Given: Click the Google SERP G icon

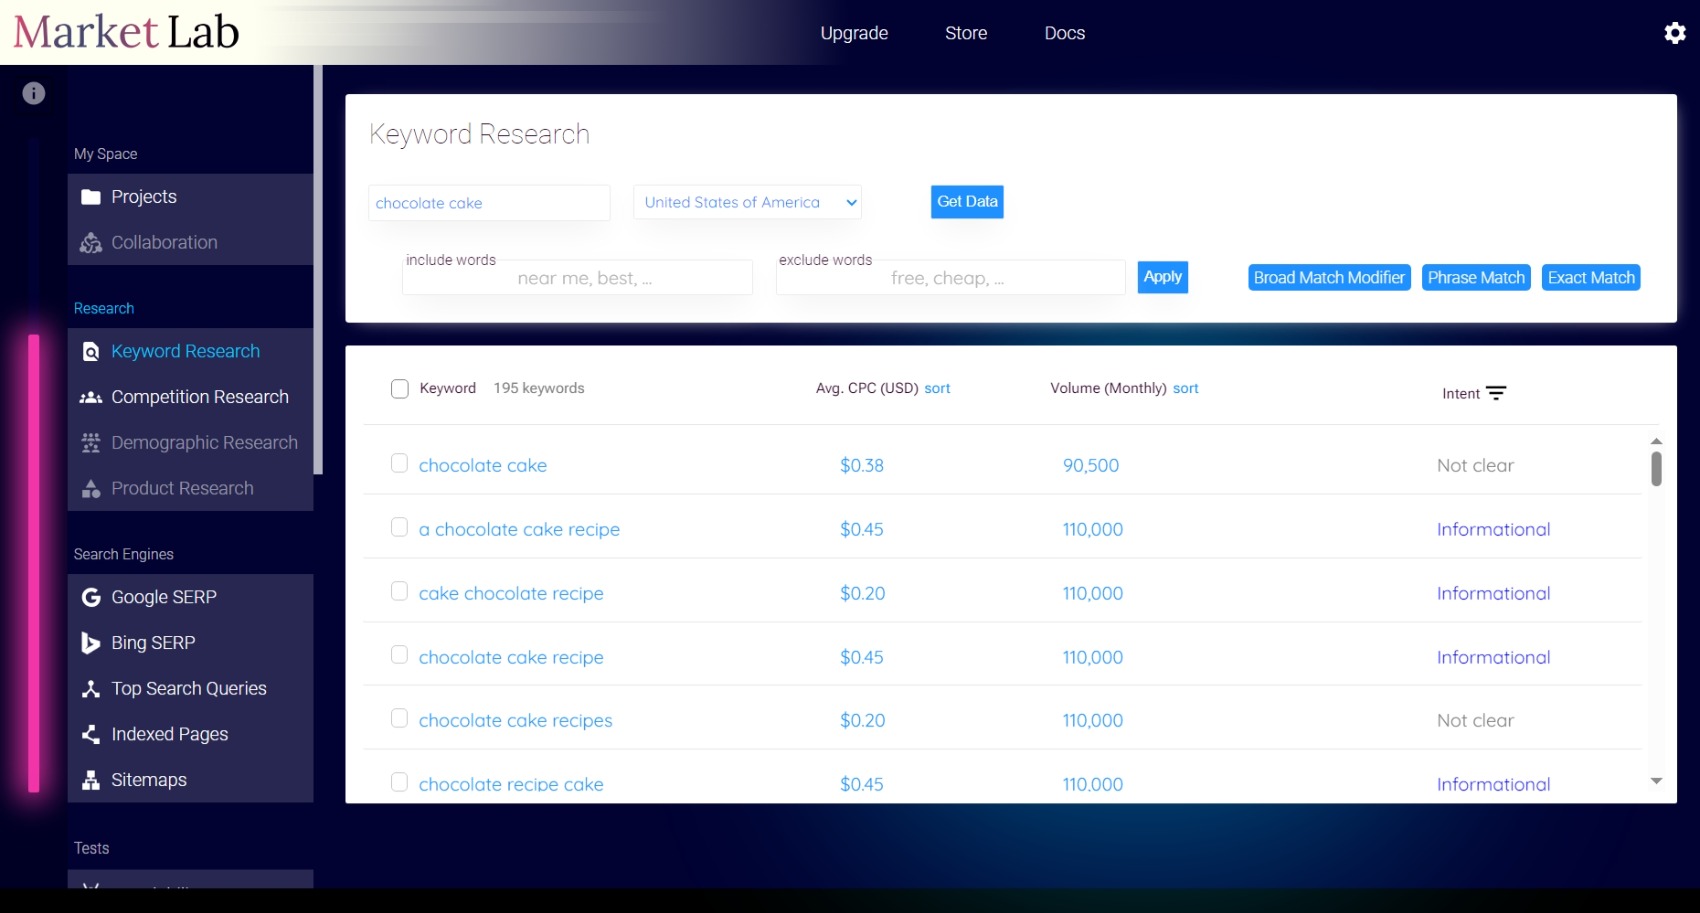Looking at the screenshot, I should point(91,597).
